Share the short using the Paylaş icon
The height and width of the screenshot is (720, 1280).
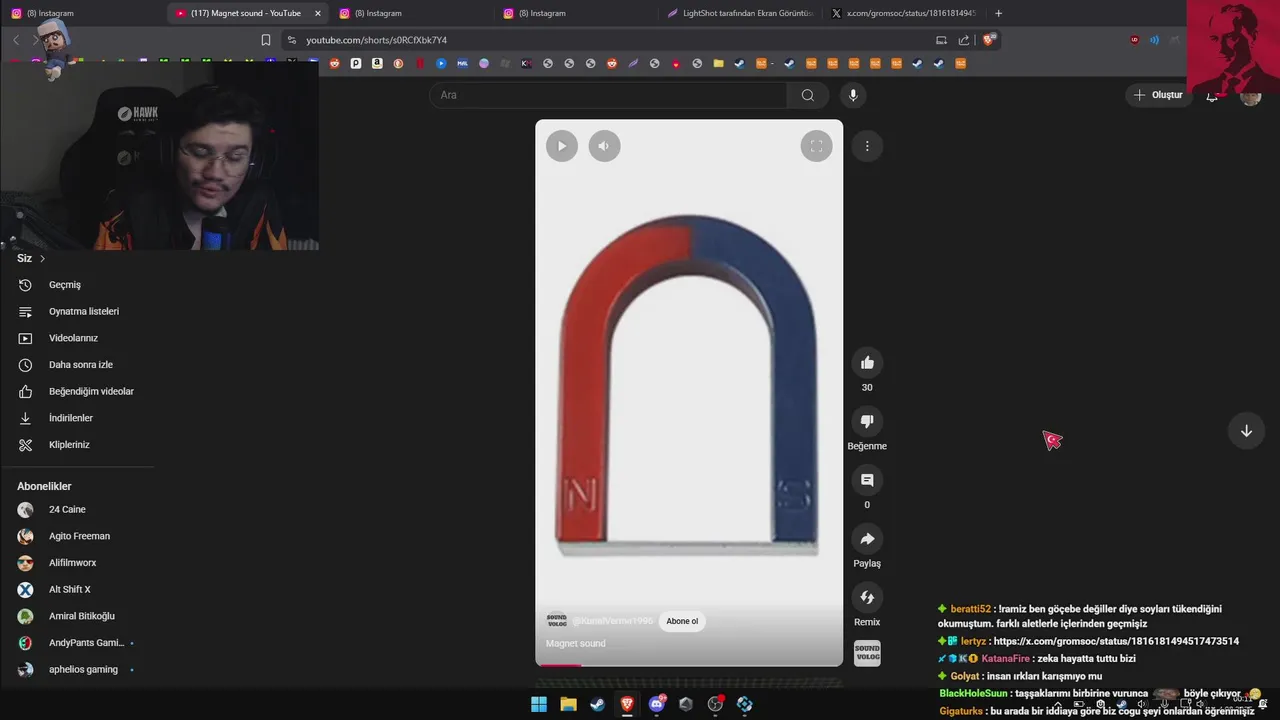[x=867, y=539]
